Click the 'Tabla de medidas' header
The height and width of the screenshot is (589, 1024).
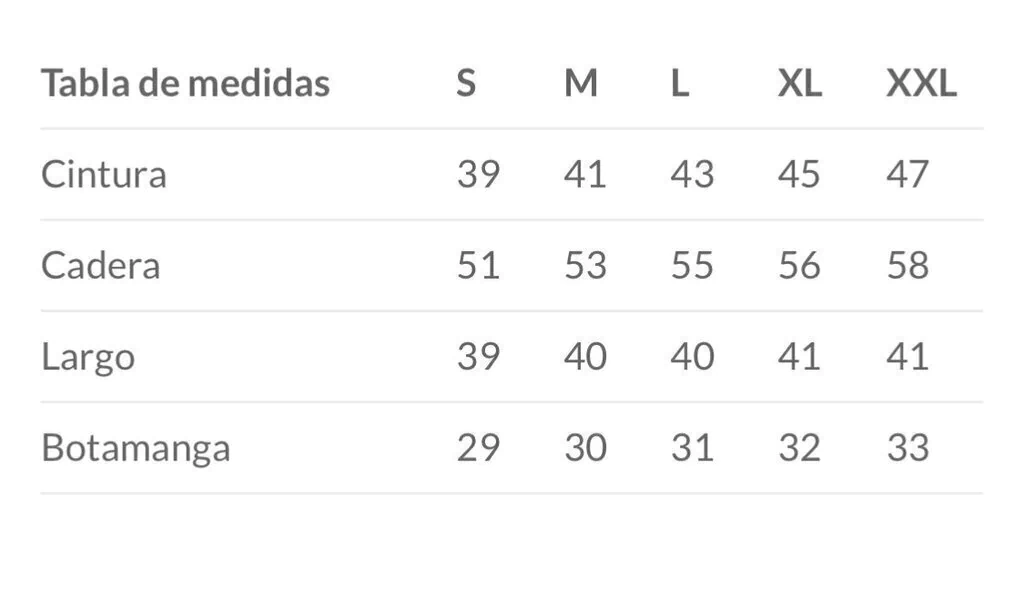coord(185,84)
